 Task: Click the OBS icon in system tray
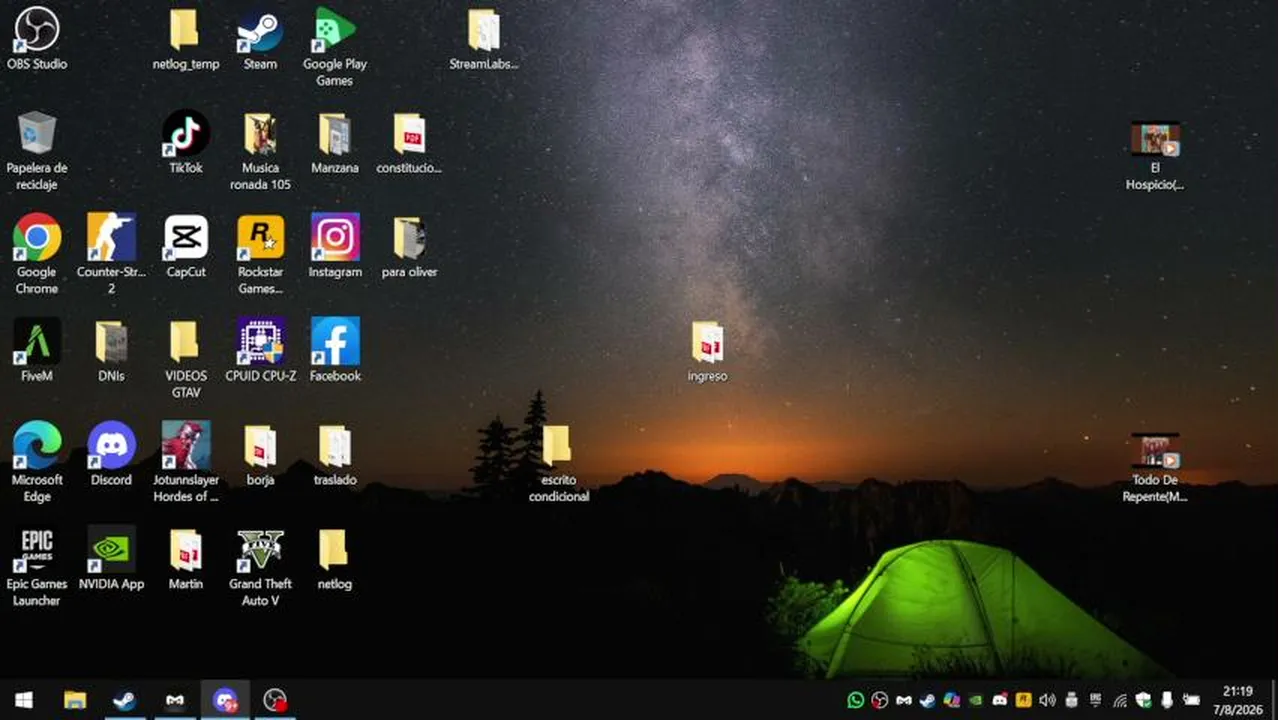[880, 700]
